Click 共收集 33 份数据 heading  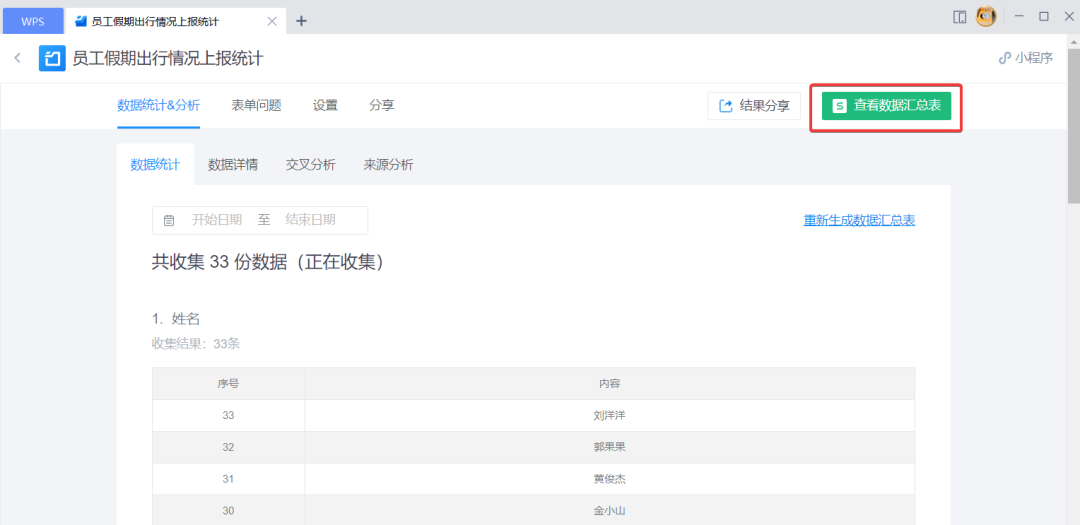(267, 262)
